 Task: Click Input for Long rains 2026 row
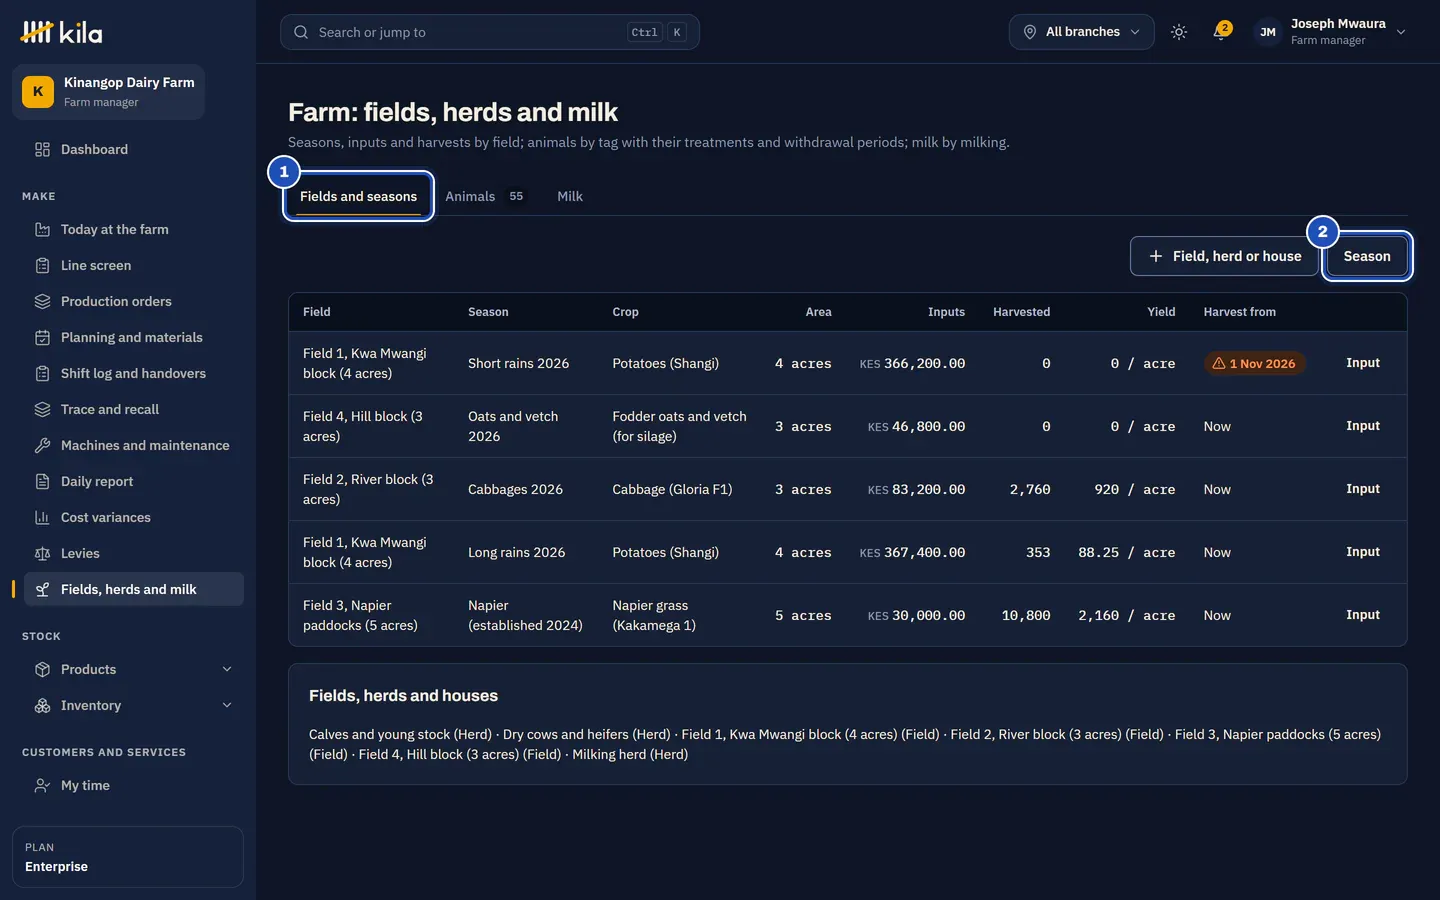1362,552
